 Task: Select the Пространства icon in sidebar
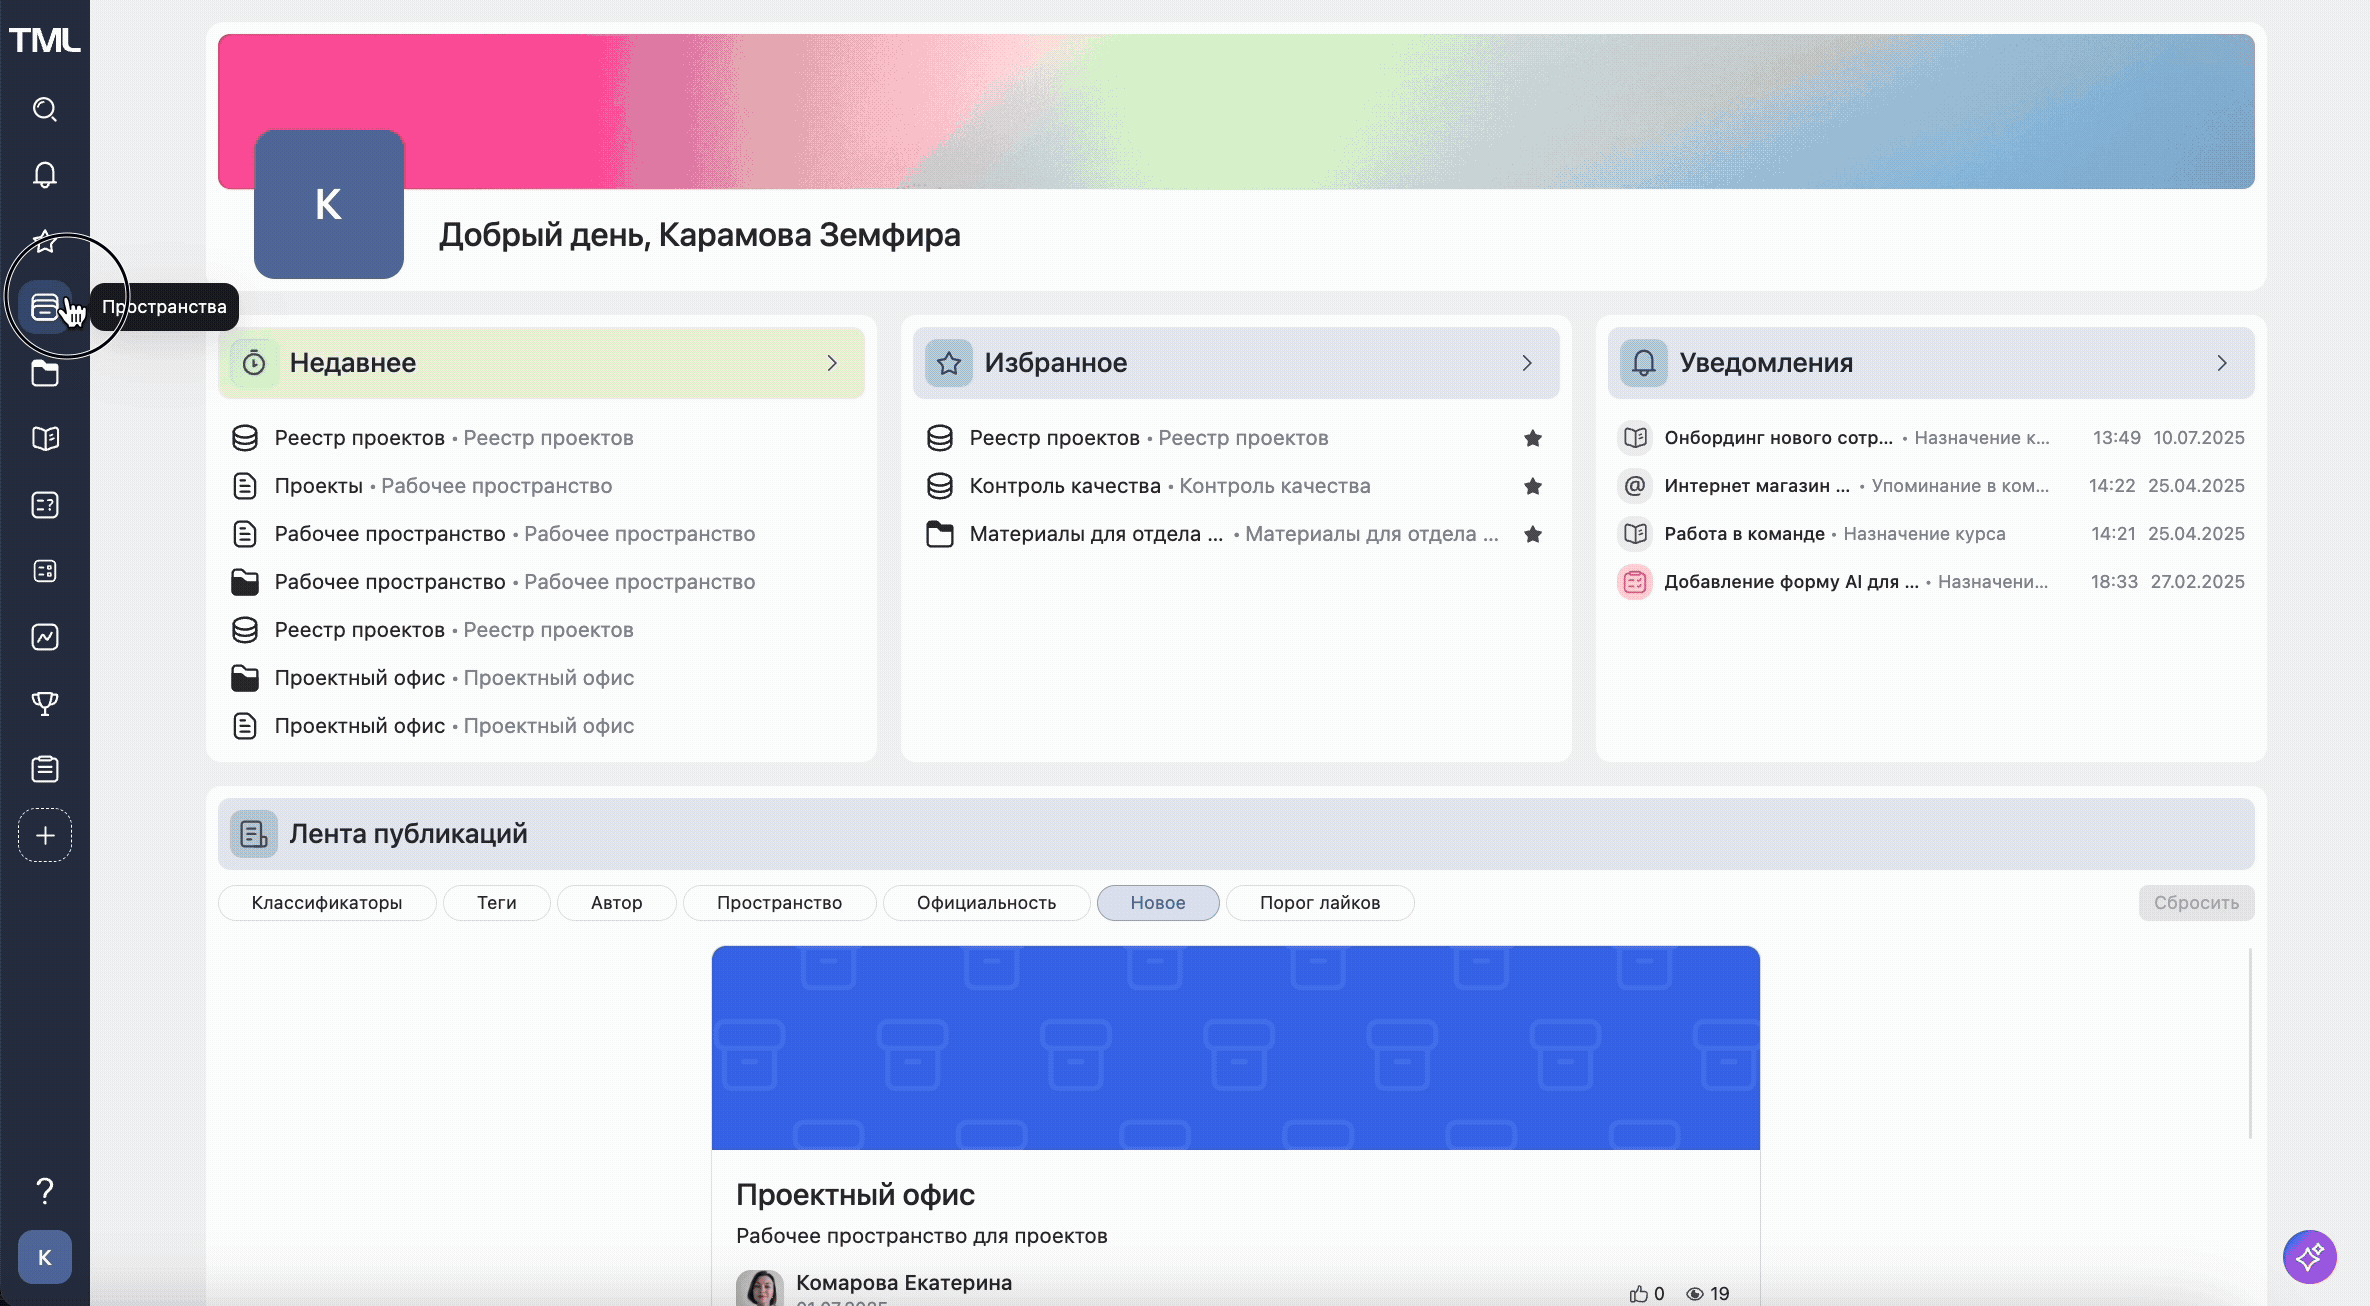pyautogui.click(x=44, y=306)
